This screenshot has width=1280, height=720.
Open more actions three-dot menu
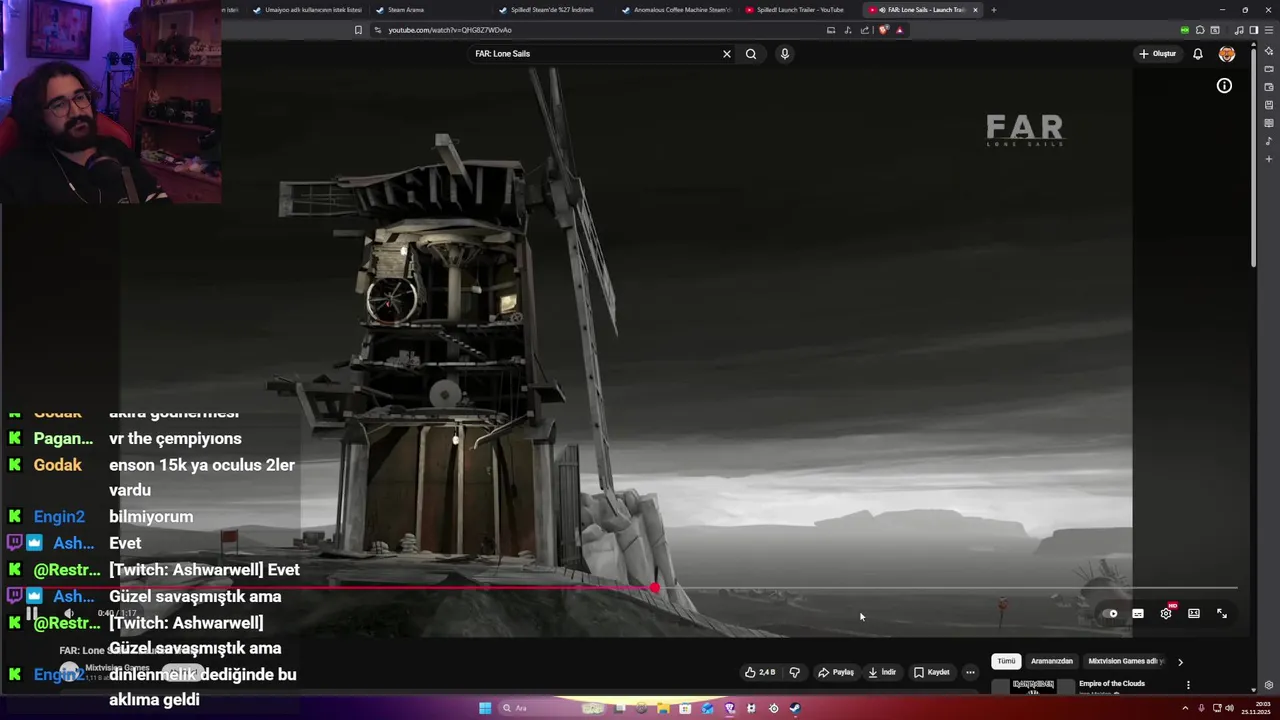click(970, 672)
